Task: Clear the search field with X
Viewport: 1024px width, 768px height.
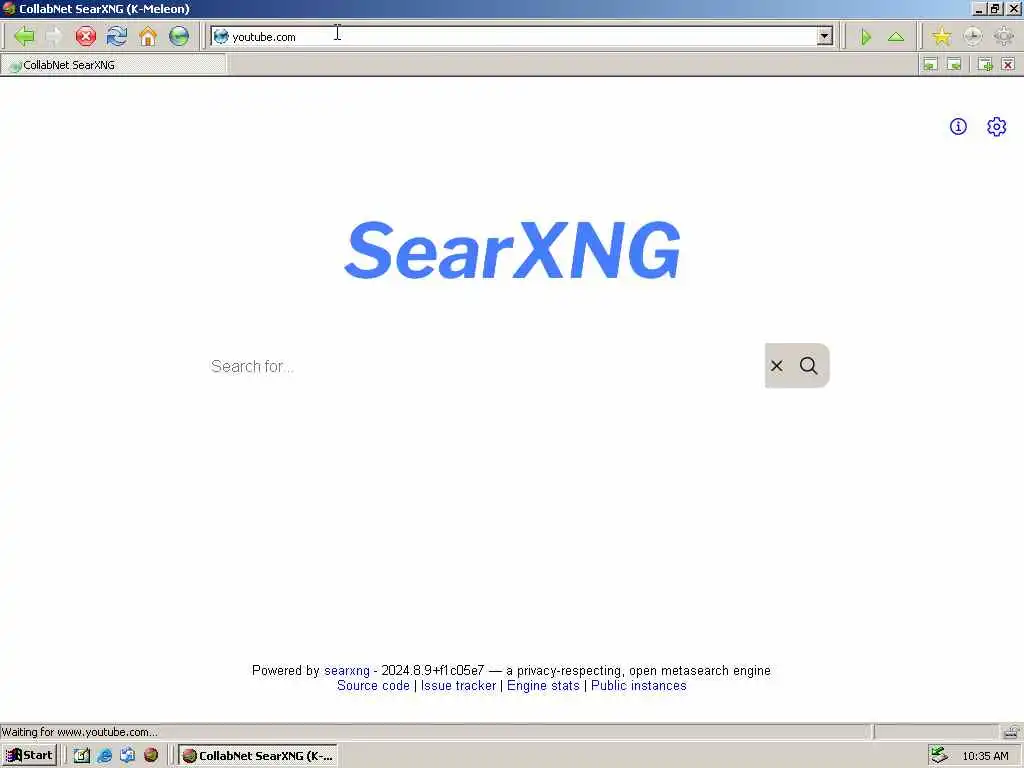Action: coord(776,366)
